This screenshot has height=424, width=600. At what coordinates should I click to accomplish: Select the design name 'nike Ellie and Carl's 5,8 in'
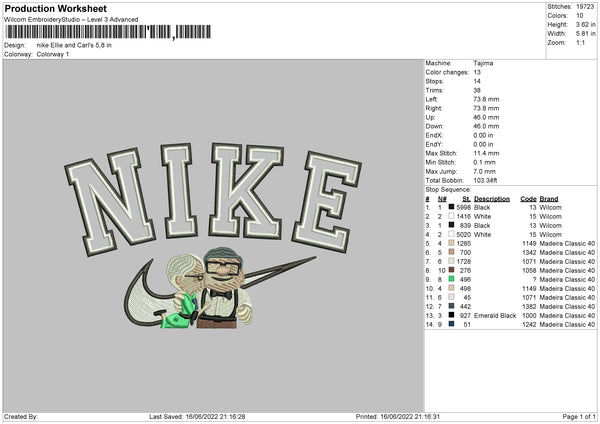[74, 45]
